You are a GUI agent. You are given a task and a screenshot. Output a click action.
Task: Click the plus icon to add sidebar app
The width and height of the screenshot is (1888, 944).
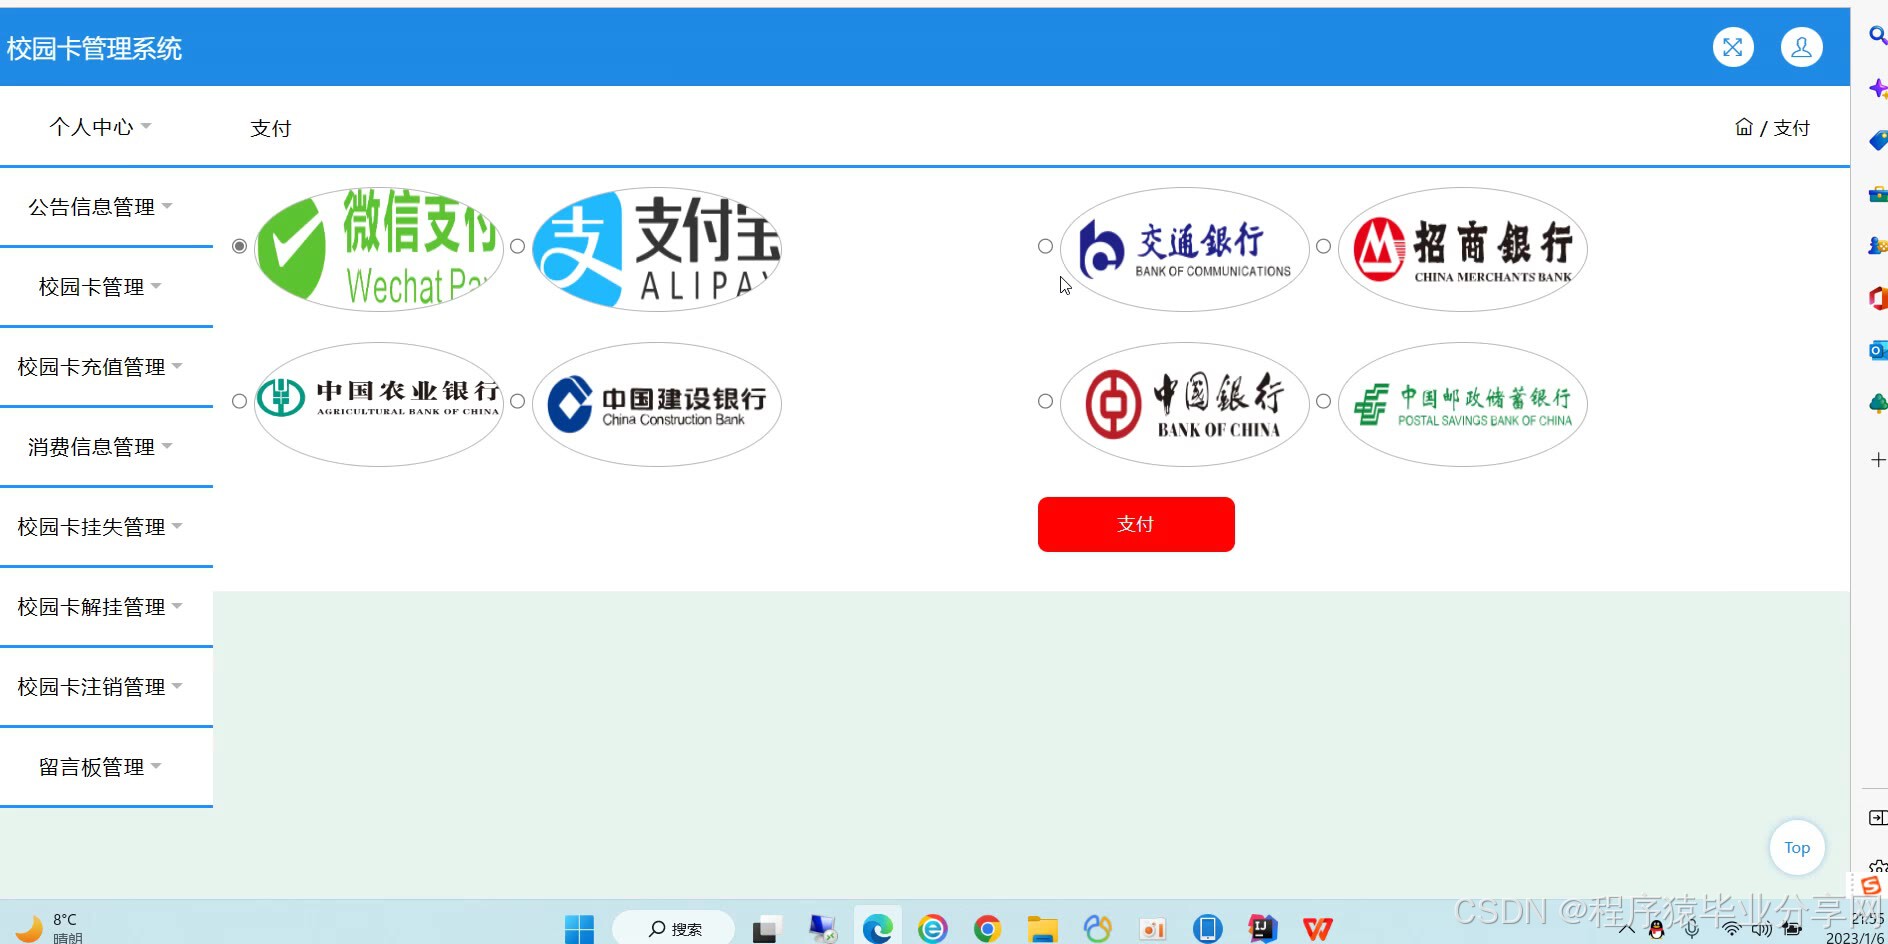1878,460
